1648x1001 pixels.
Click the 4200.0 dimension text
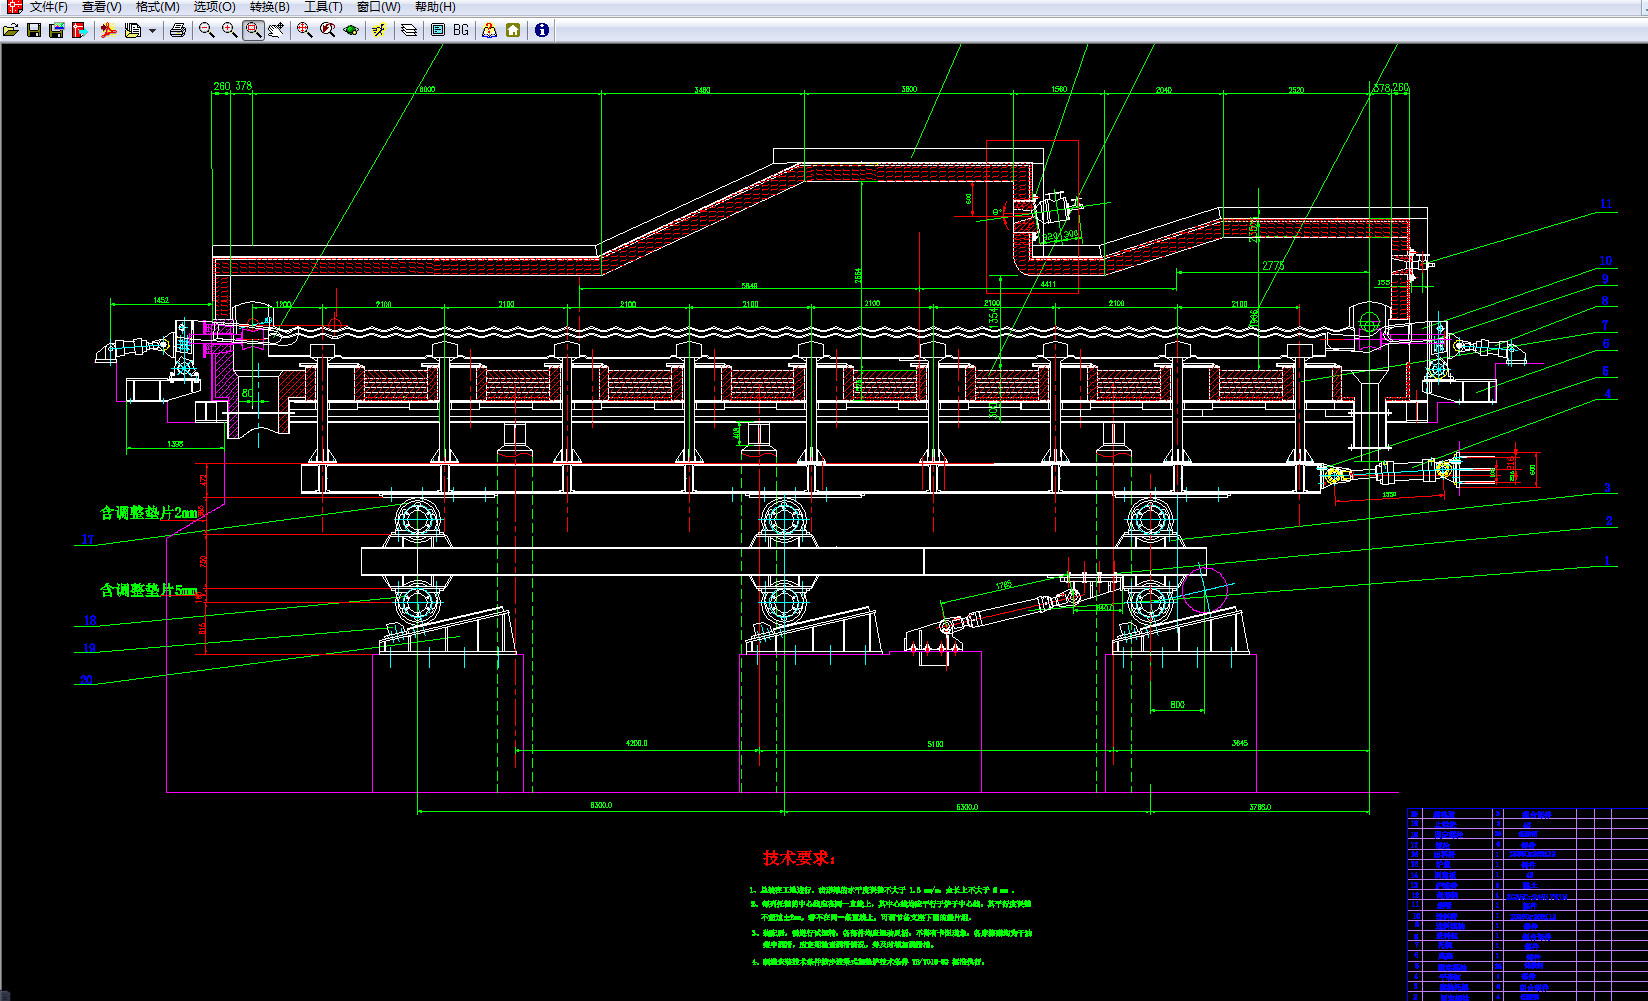pos(637,743)
